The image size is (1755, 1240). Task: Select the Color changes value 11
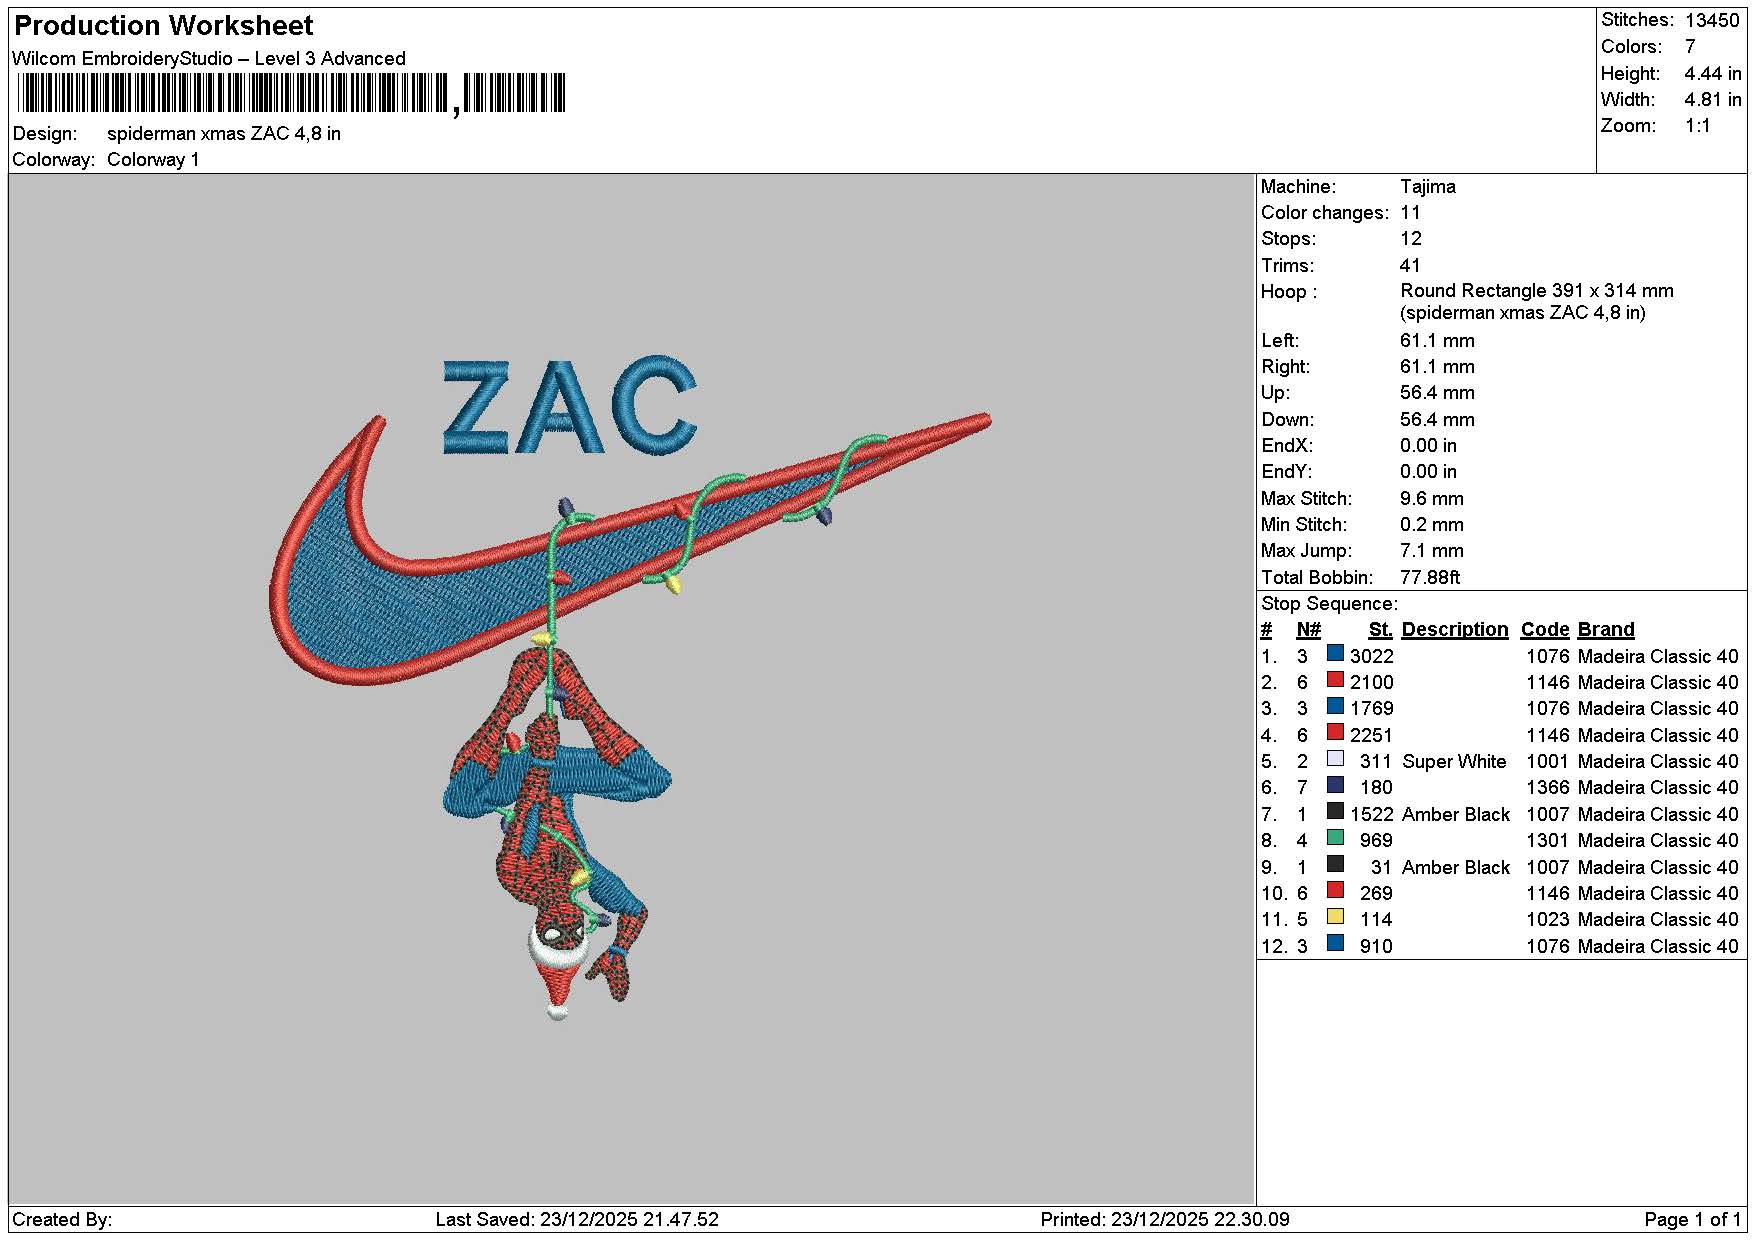(1410, 213)
